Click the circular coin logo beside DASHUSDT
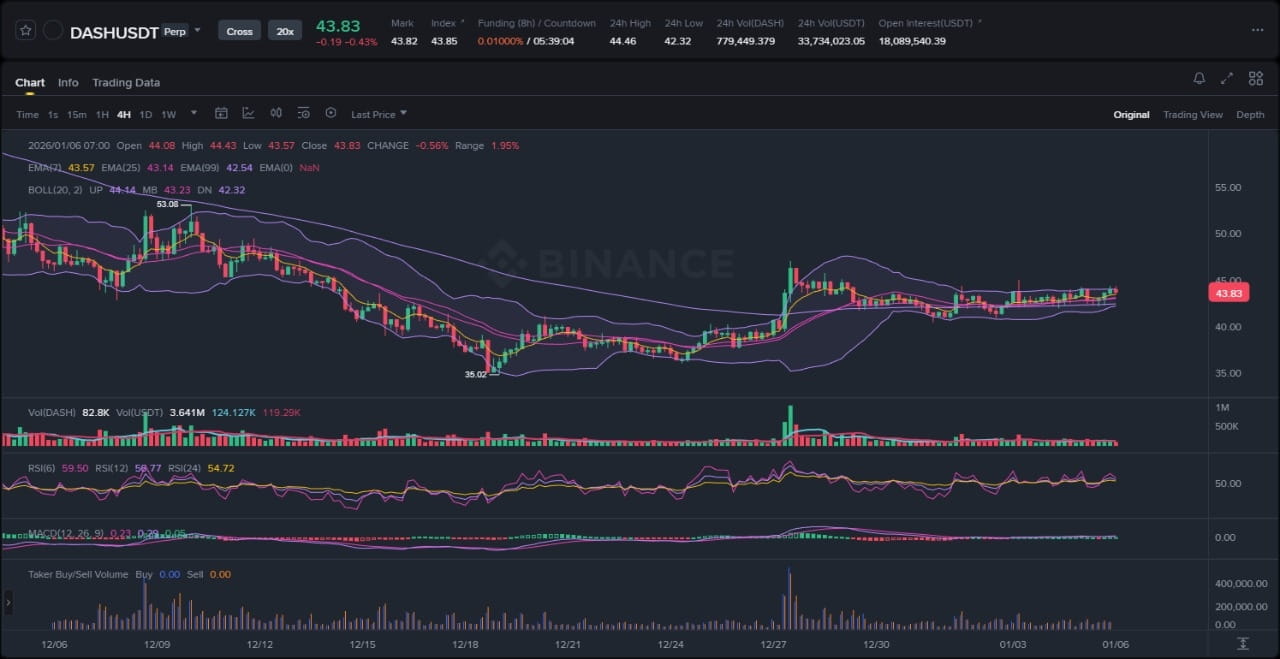The width and height of the screenshot is (1280, 659). (x=53, y=31)
